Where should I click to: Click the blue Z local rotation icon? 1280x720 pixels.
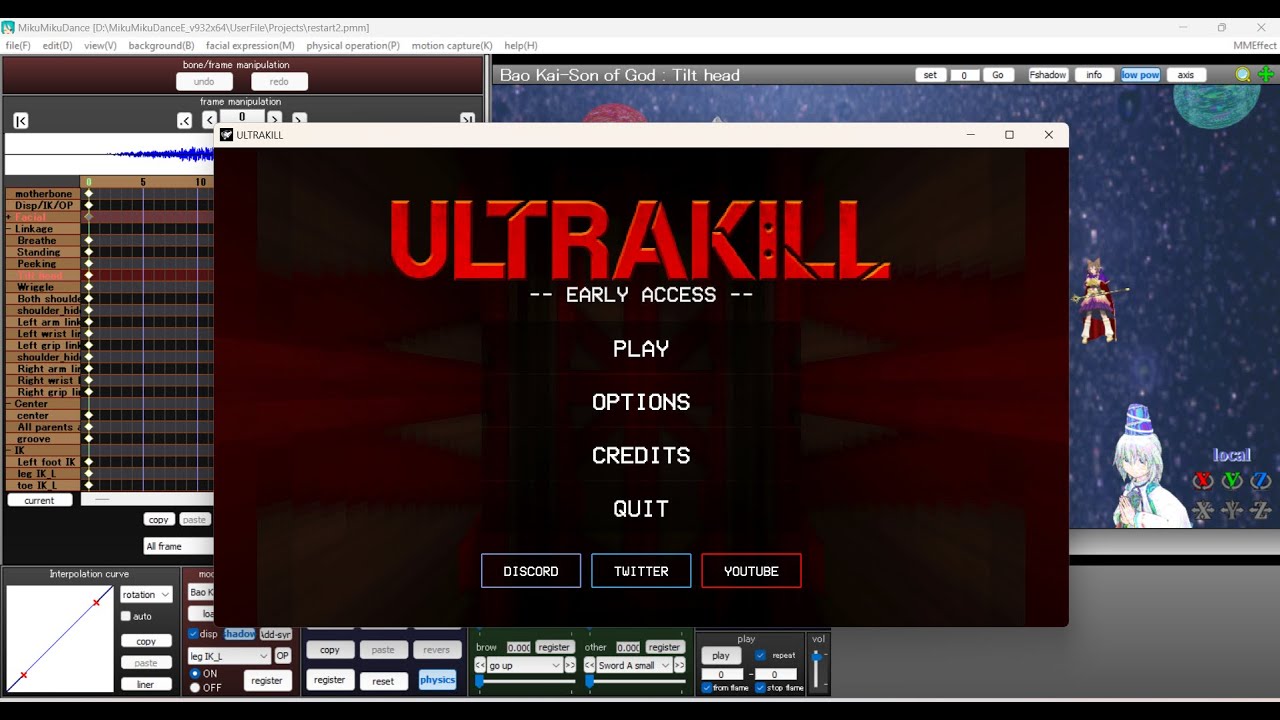pos(1261,481)
